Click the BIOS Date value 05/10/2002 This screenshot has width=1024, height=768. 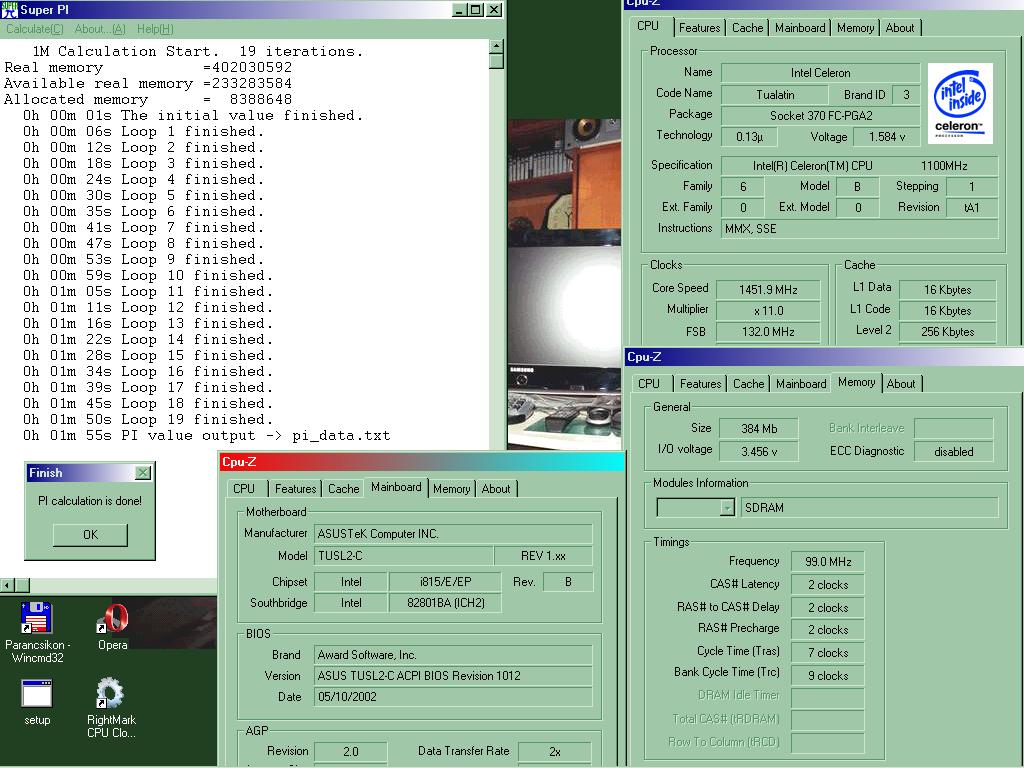(453, 696)
